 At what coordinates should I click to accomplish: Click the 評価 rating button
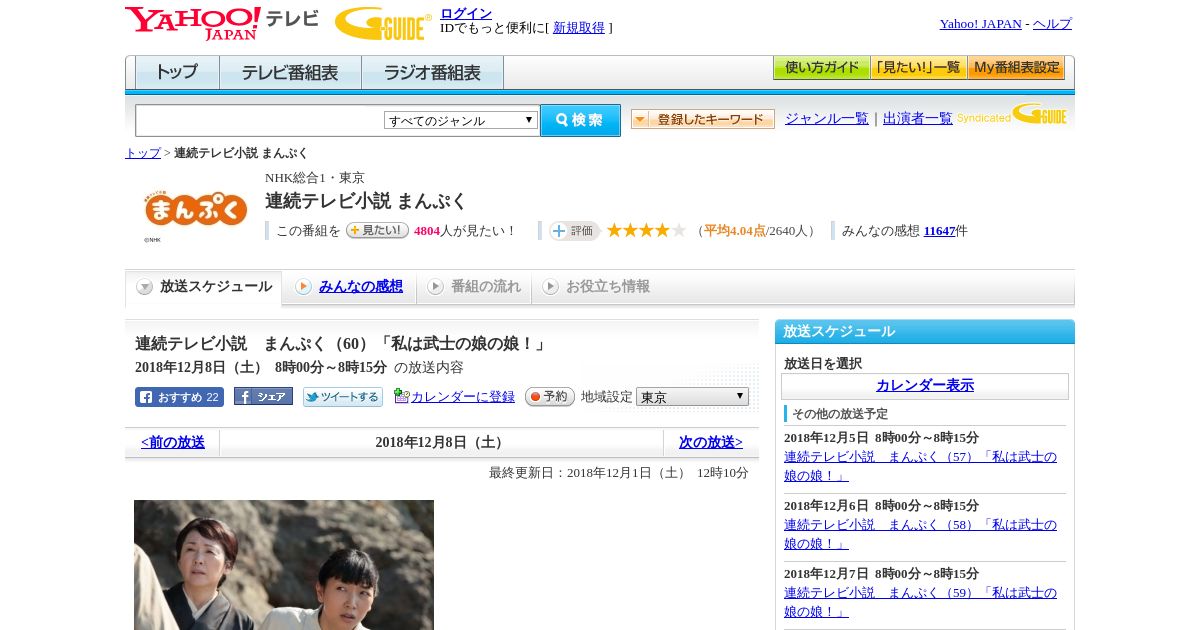click(574, 231)
